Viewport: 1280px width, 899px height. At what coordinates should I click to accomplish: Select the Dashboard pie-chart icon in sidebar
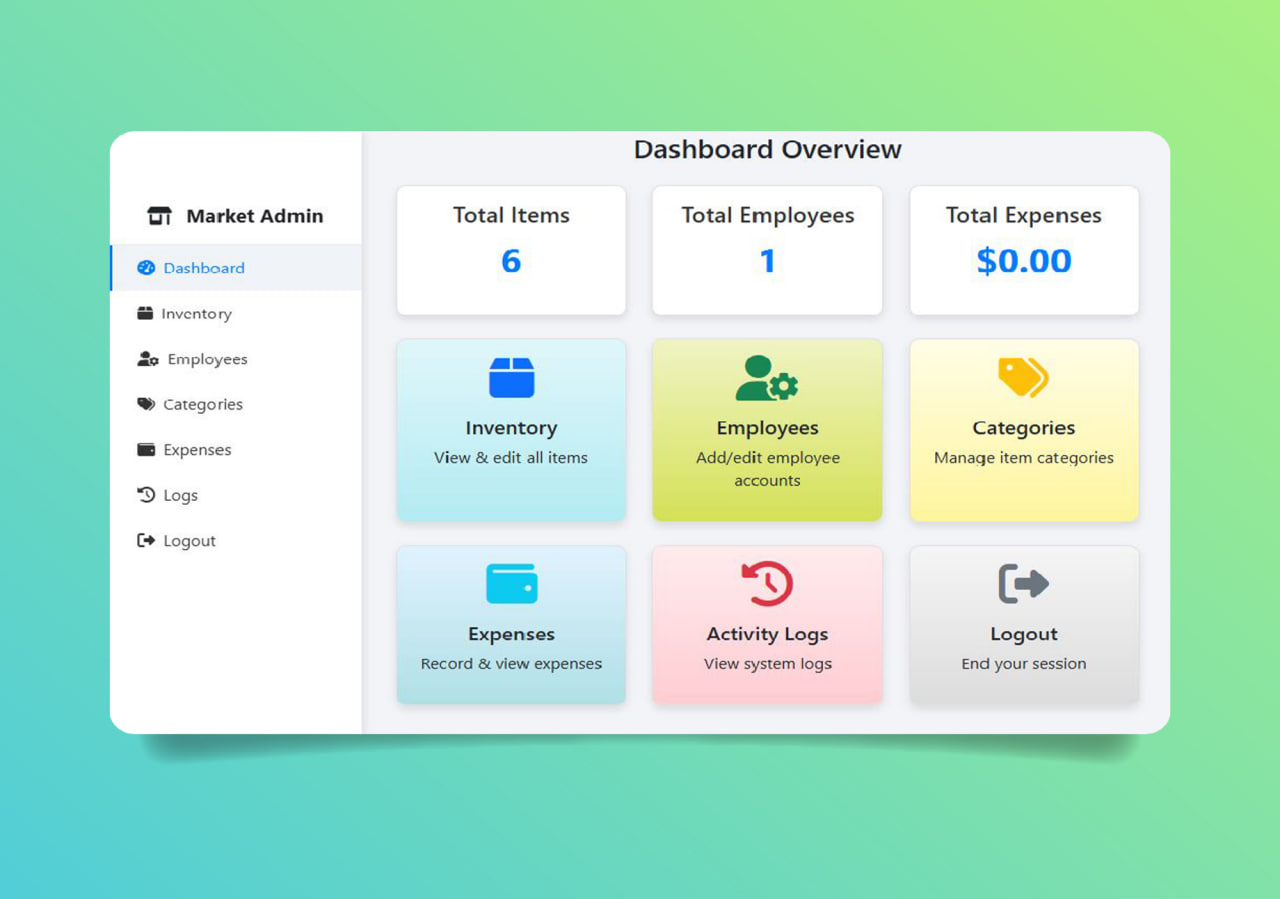tap(144, 268)
